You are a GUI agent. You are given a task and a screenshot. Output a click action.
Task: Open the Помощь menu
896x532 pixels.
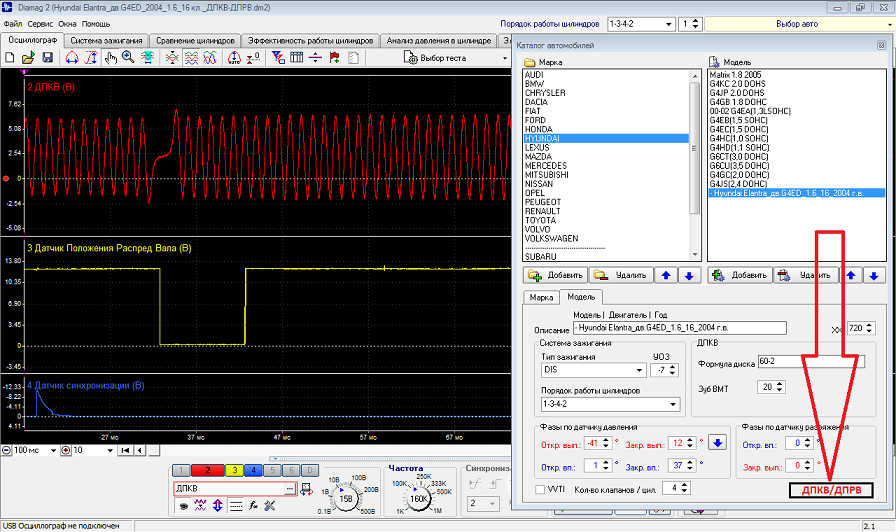(95, 24)
